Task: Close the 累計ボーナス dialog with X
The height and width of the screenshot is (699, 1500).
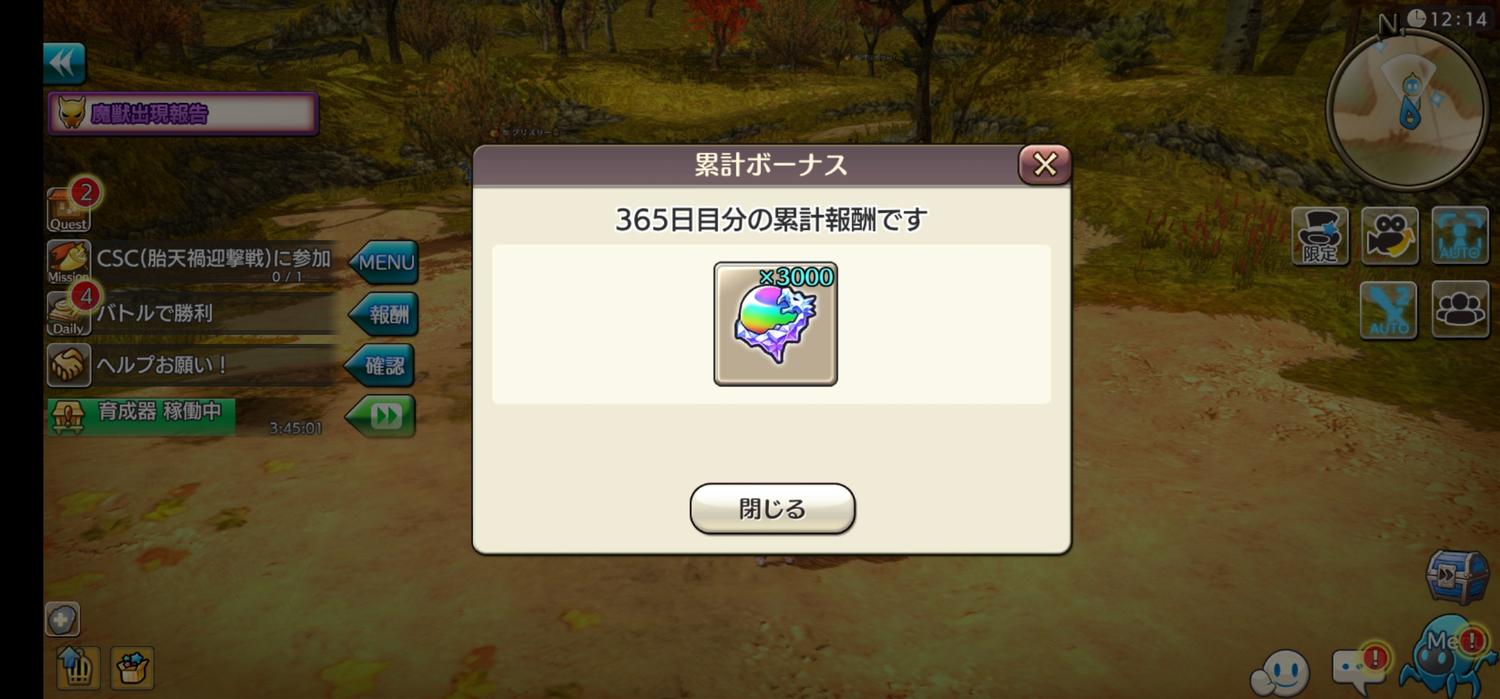Action: coord(1044,165)
